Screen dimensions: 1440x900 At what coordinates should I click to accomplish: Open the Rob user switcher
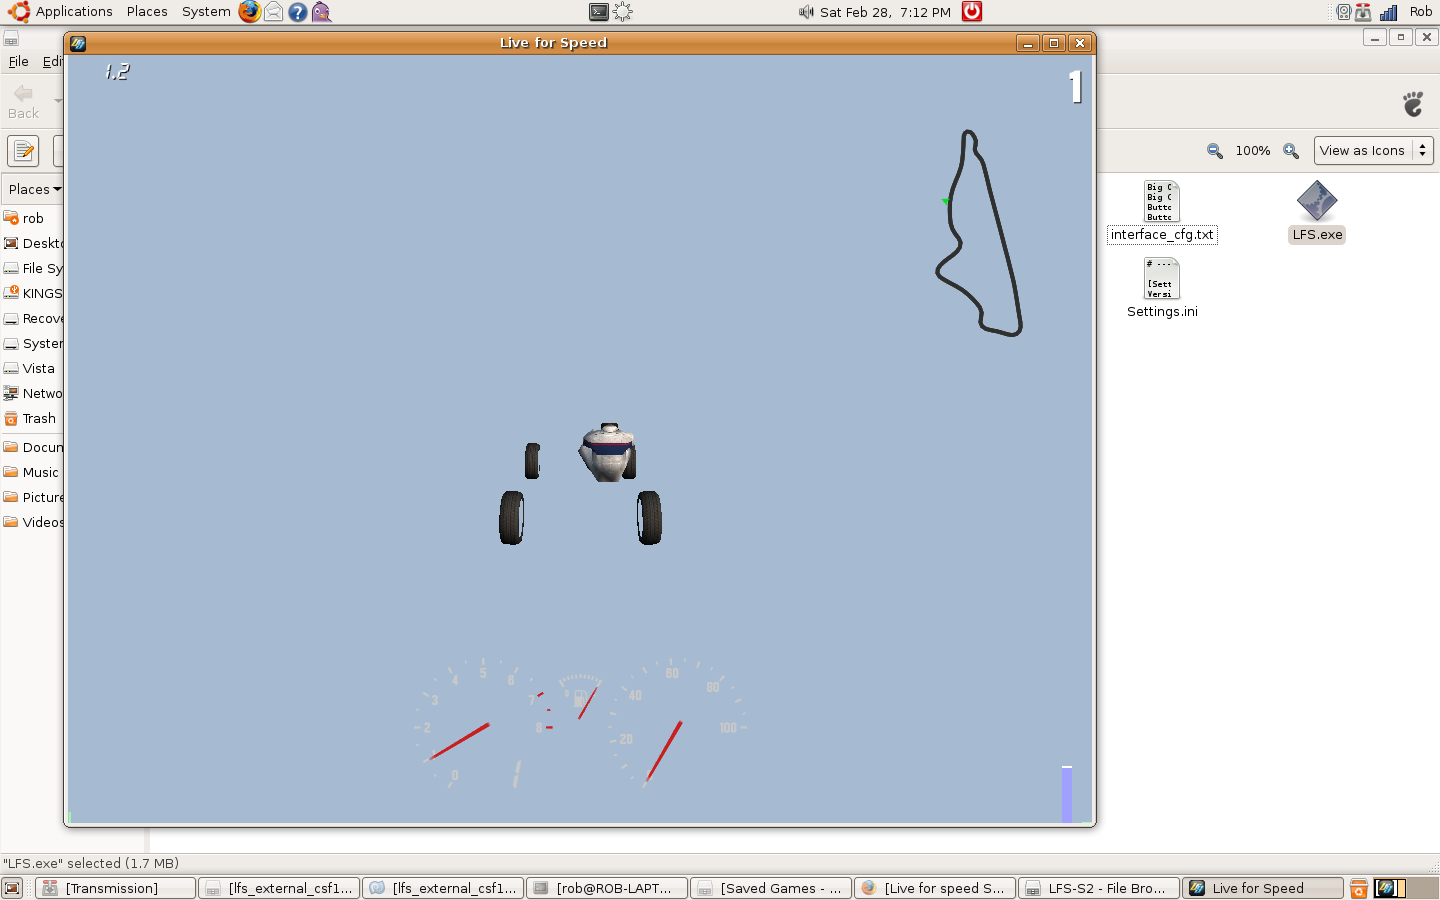1421,12
